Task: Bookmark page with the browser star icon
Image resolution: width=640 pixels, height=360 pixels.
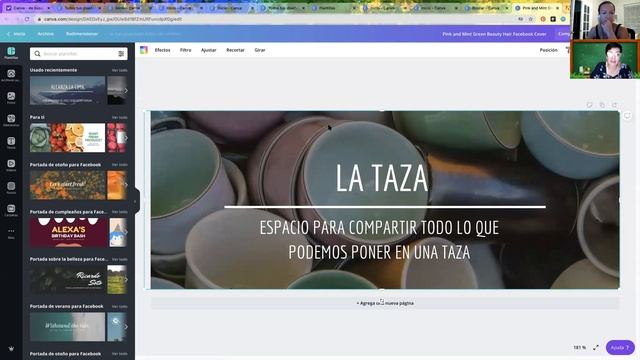Action: click(531, 19)
